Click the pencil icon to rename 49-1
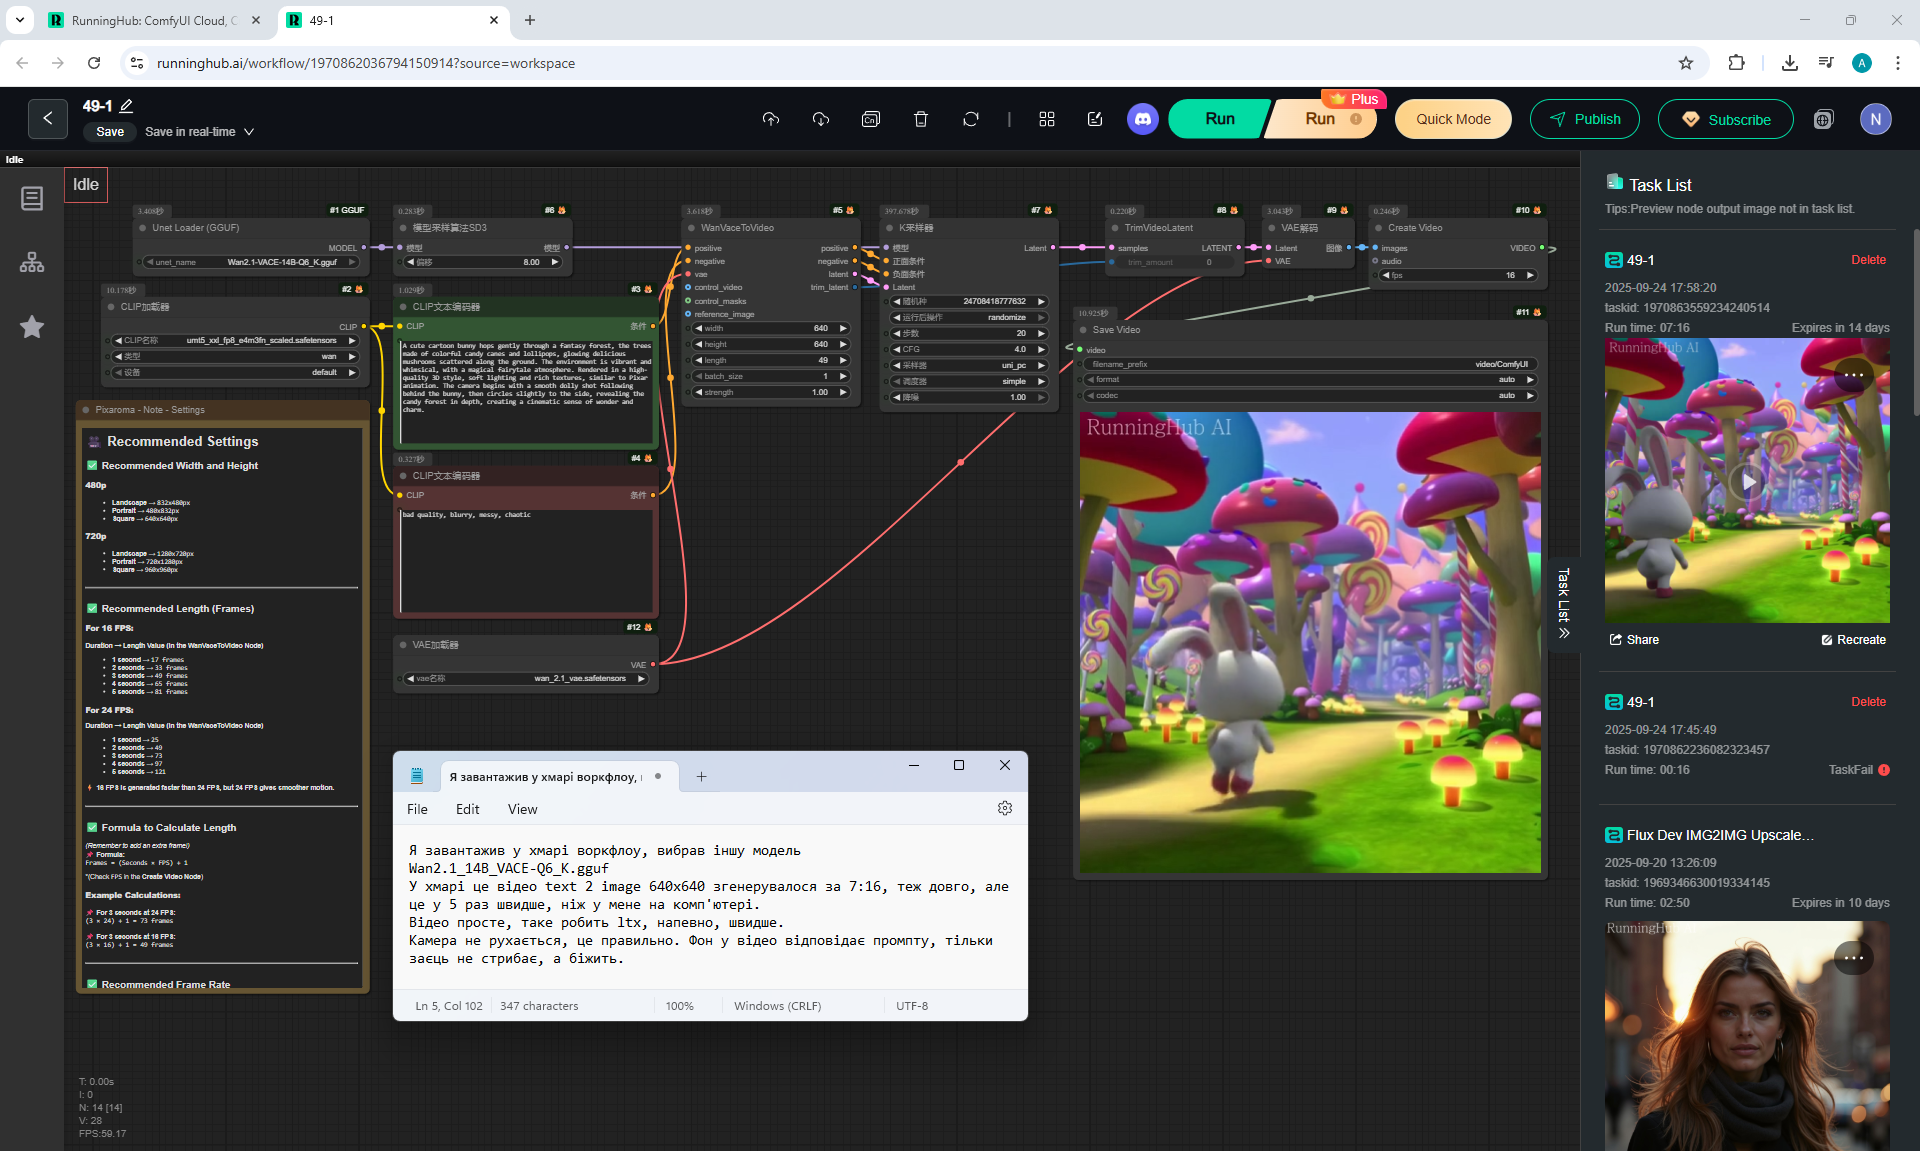Screen dimensions: 1920x1151 [127, 106]
